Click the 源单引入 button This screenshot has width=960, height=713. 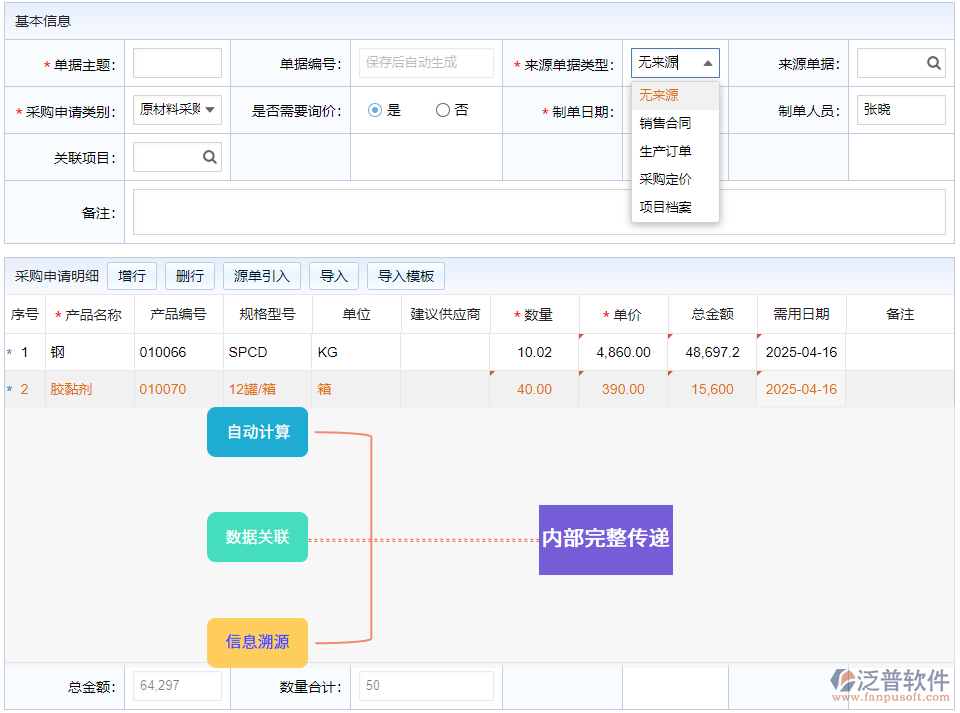coord(261,275)
